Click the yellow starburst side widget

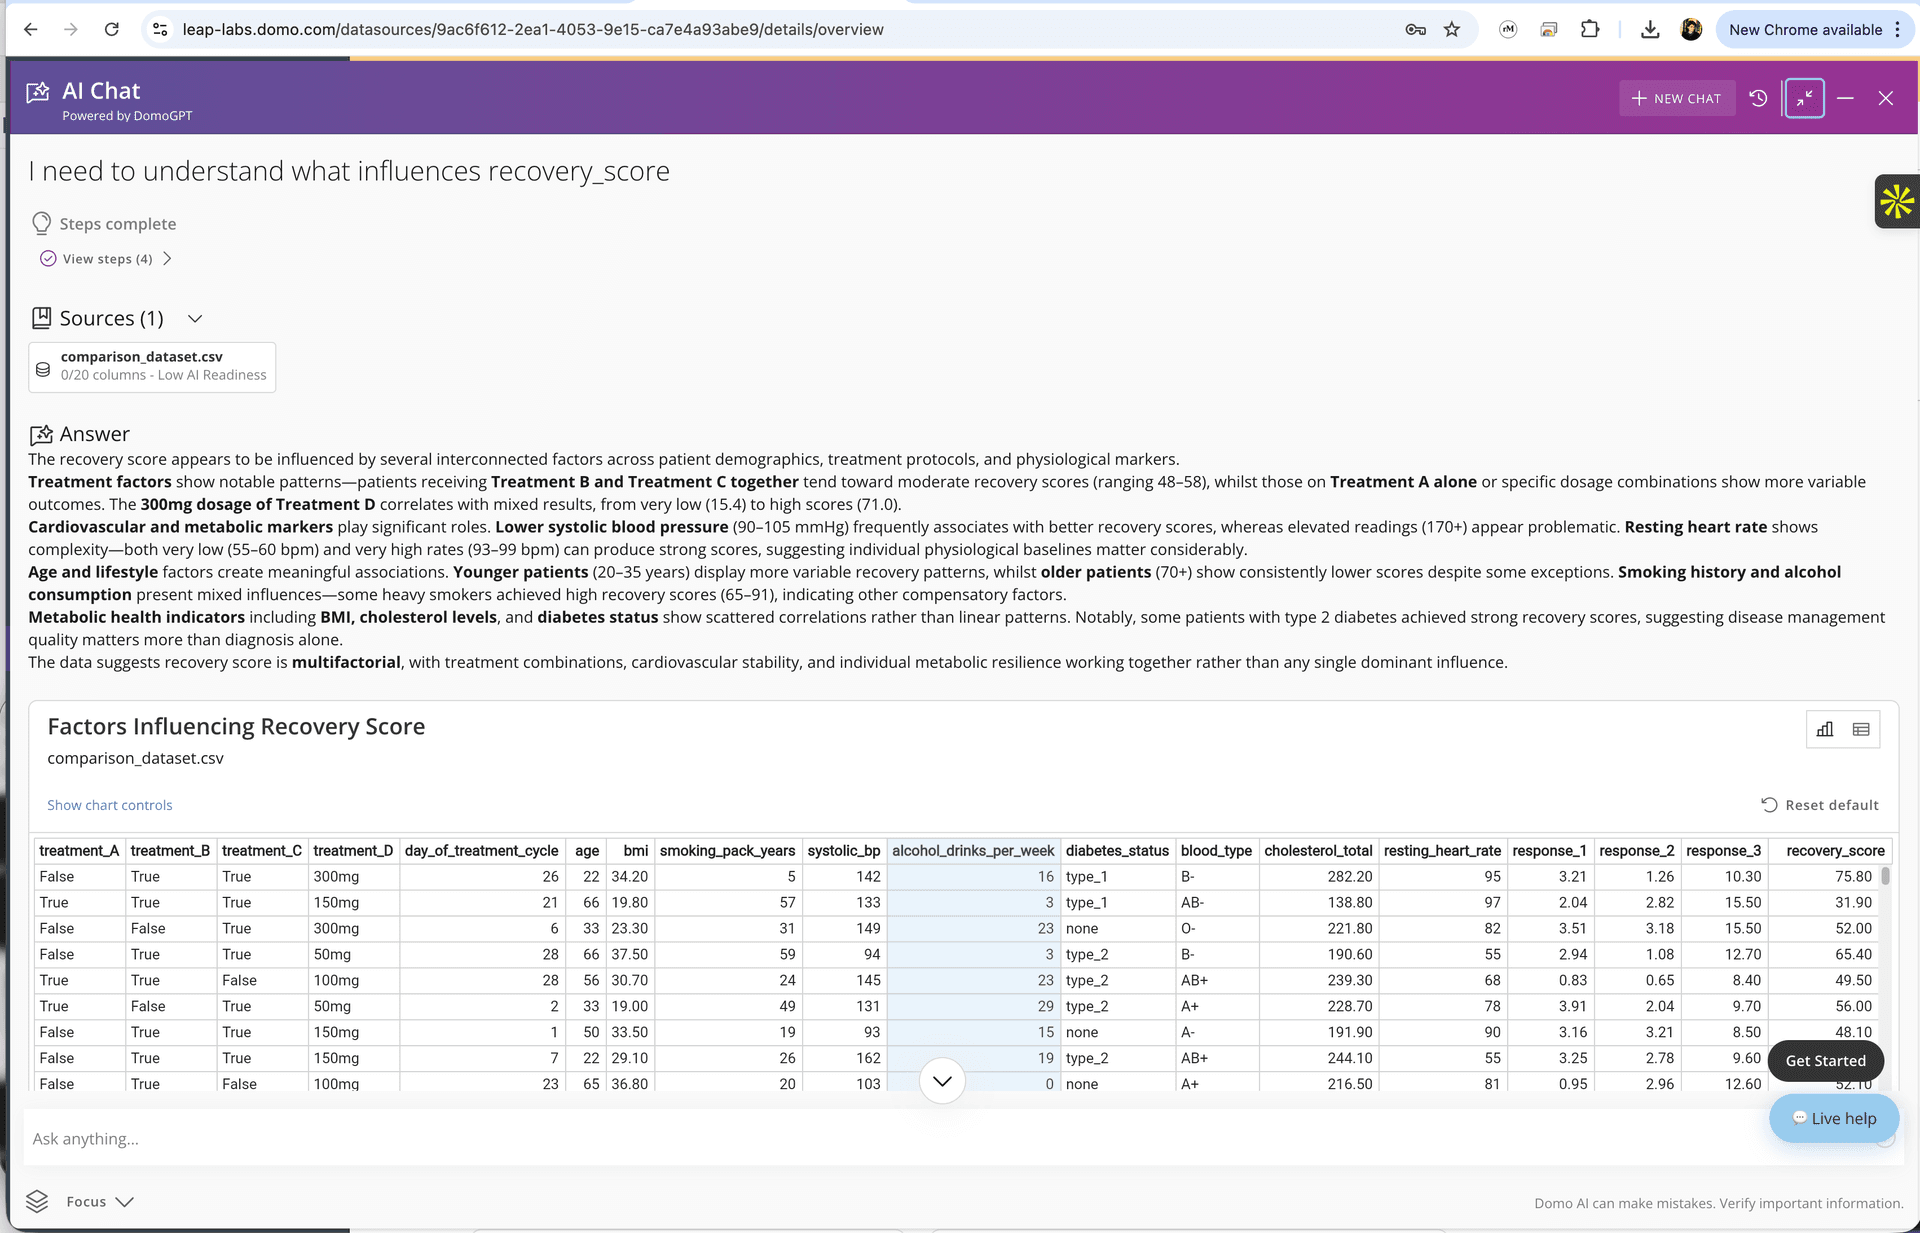pyautogui.click(x=1896, y=202)
